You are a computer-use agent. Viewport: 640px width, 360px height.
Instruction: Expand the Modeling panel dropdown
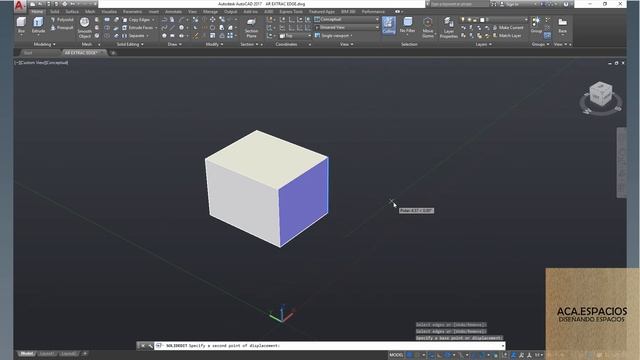coord(44,44)
